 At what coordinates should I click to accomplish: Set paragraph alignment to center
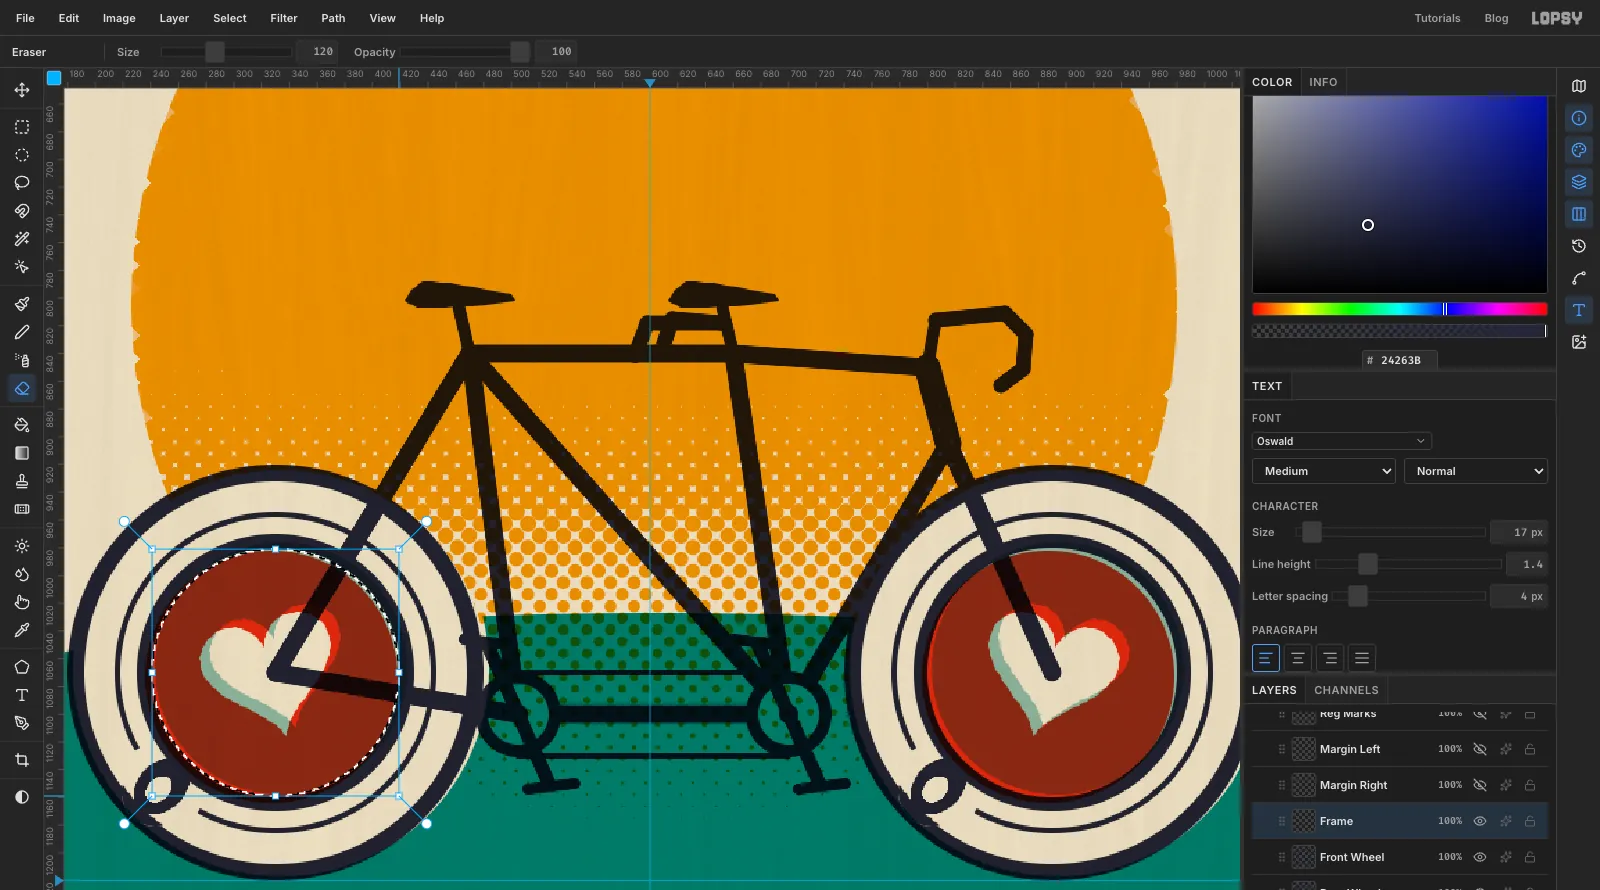pyautogui.click(x=1297, y=658)
